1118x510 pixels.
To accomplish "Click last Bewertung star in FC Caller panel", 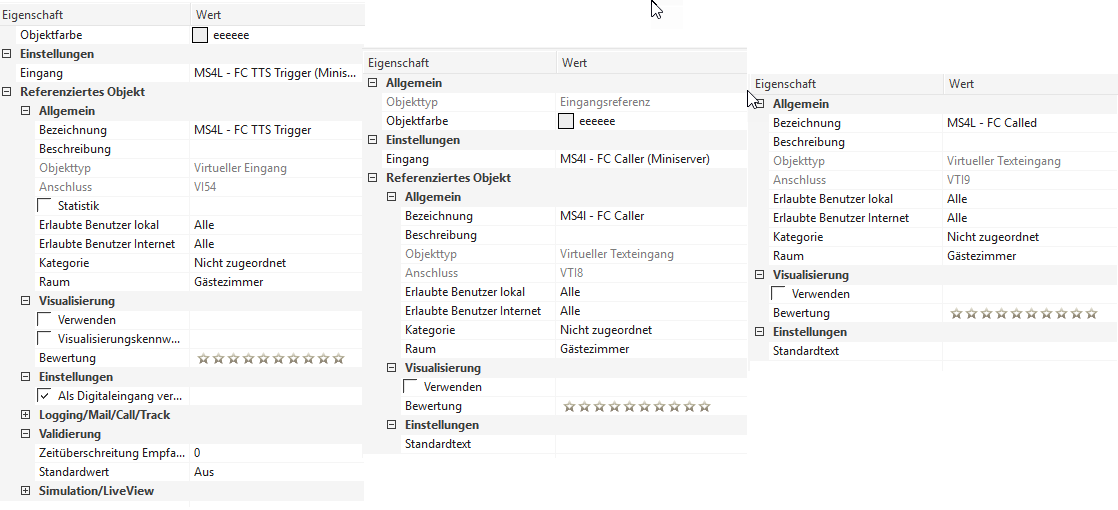I will 705,406.
